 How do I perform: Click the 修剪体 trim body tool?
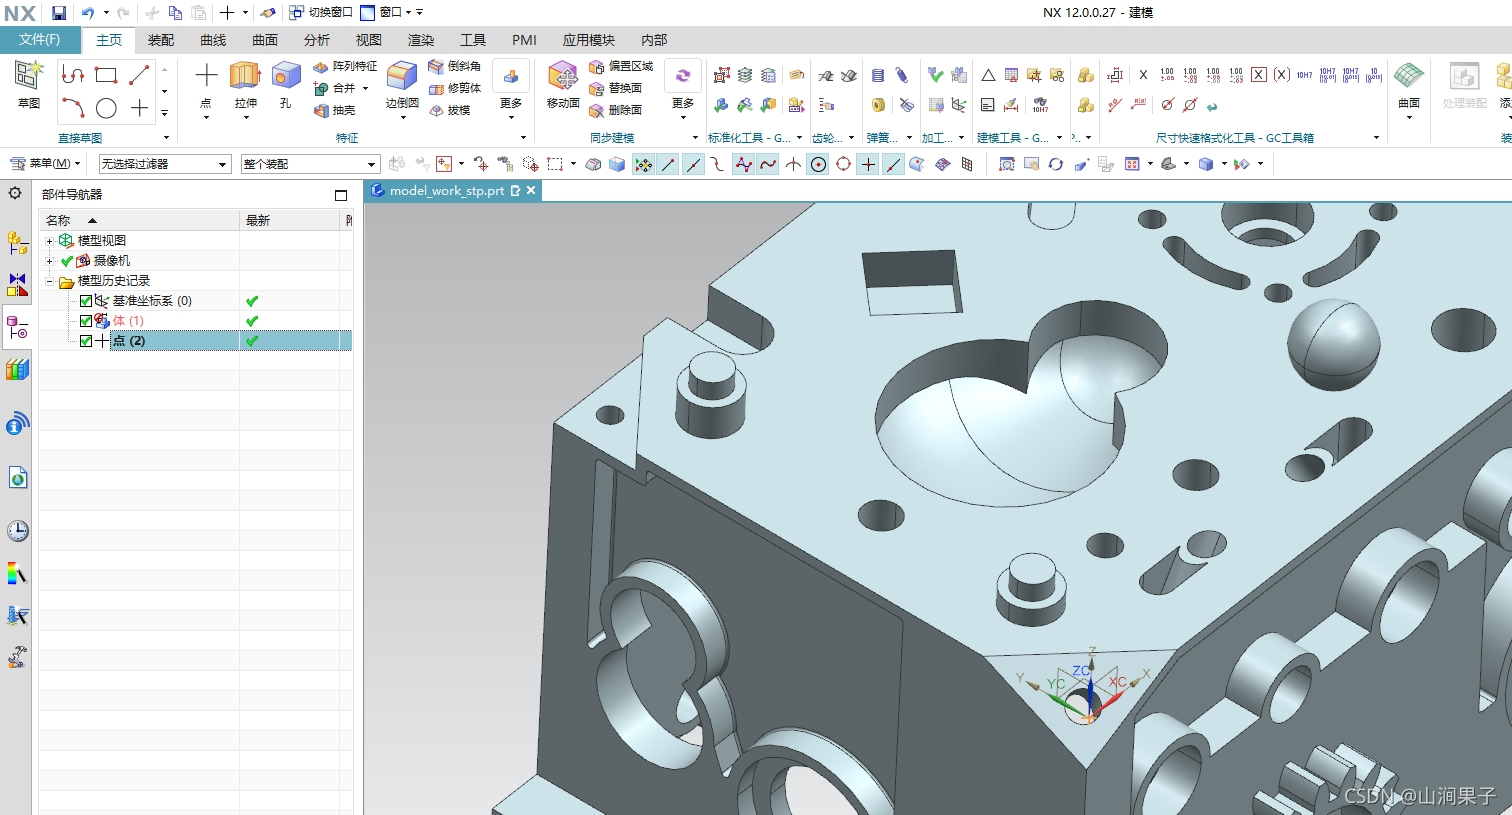455,88
